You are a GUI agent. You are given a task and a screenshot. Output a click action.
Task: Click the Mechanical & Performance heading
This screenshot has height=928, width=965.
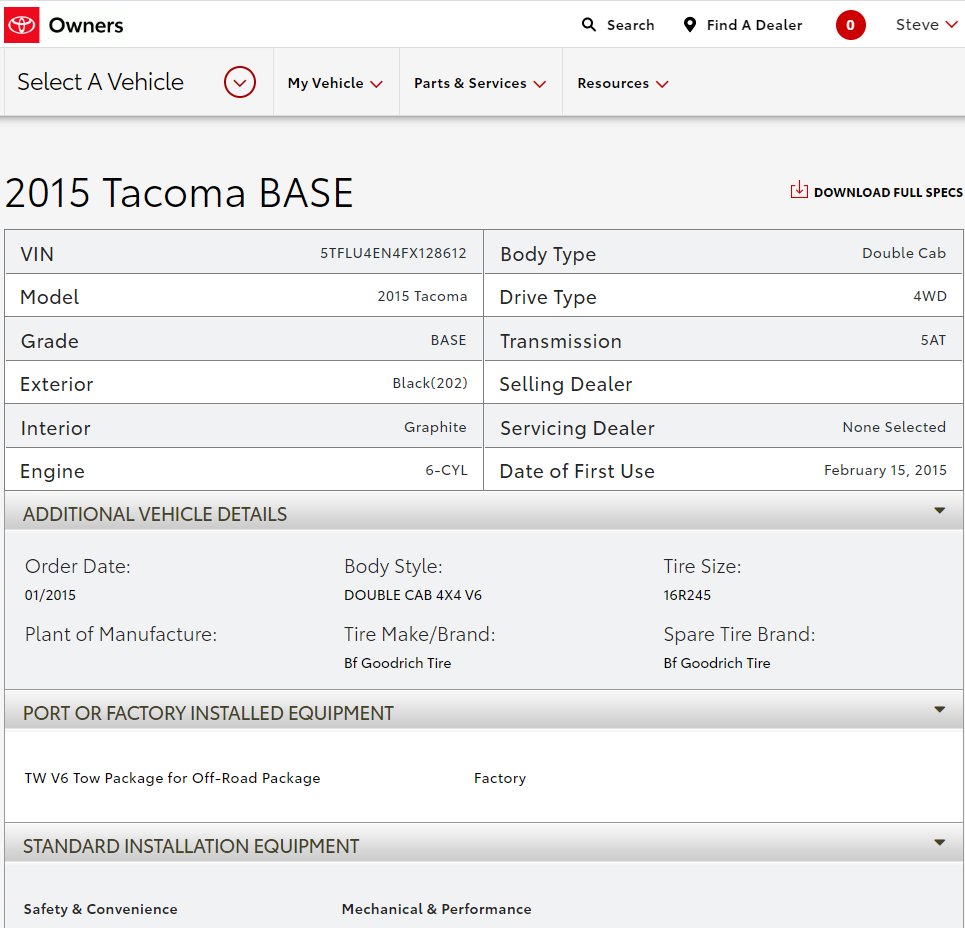[x=436, y=909]
